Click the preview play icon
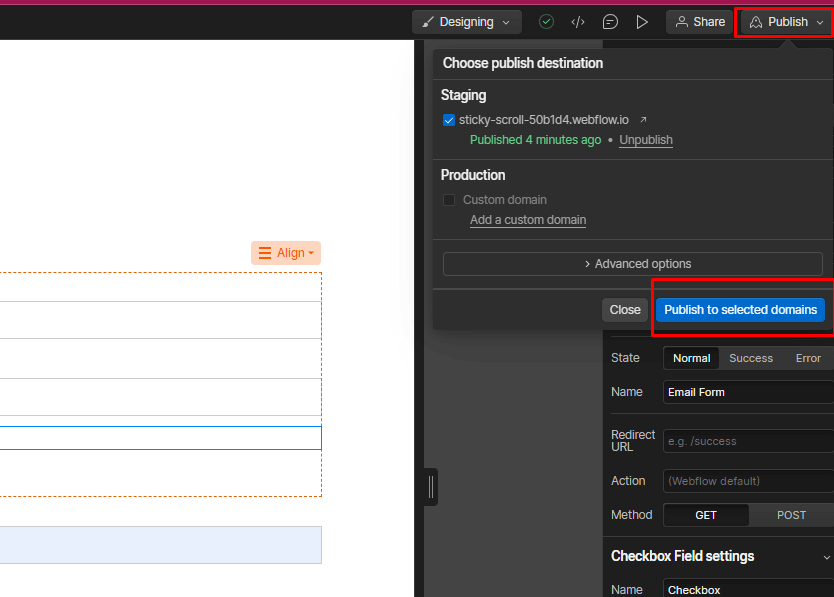 pos(642,22)
